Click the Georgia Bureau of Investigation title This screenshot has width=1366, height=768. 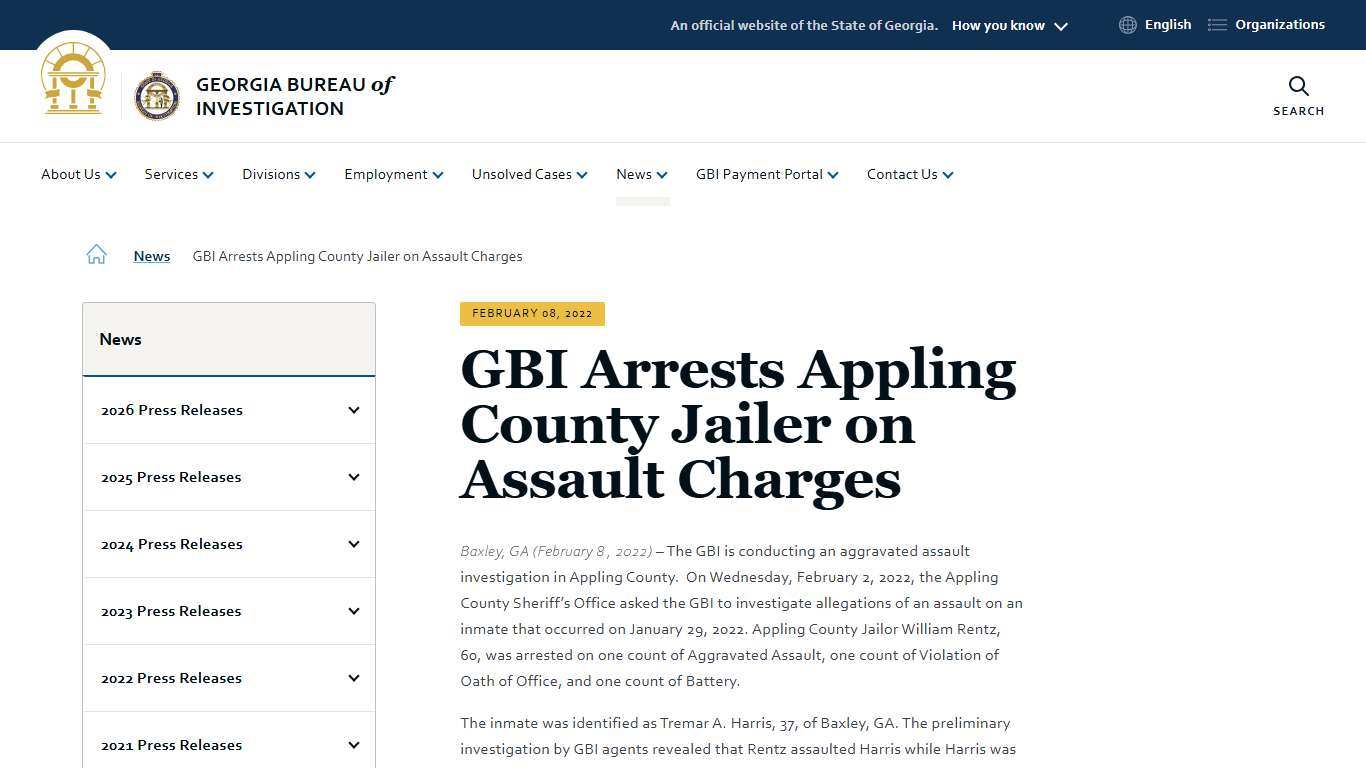point(295,96)
